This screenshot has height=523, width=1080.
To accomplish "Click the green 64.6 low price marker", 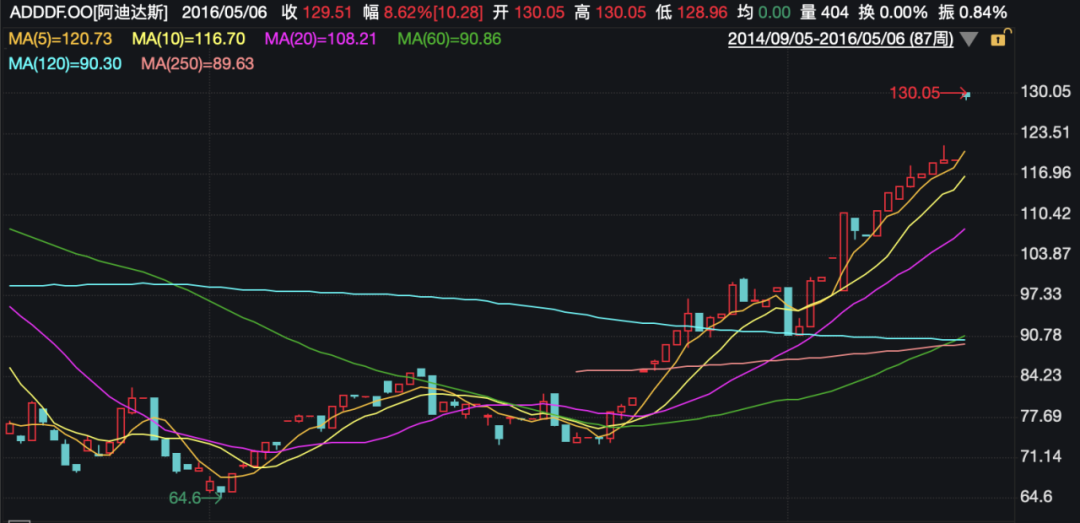I will click(185, 497).
